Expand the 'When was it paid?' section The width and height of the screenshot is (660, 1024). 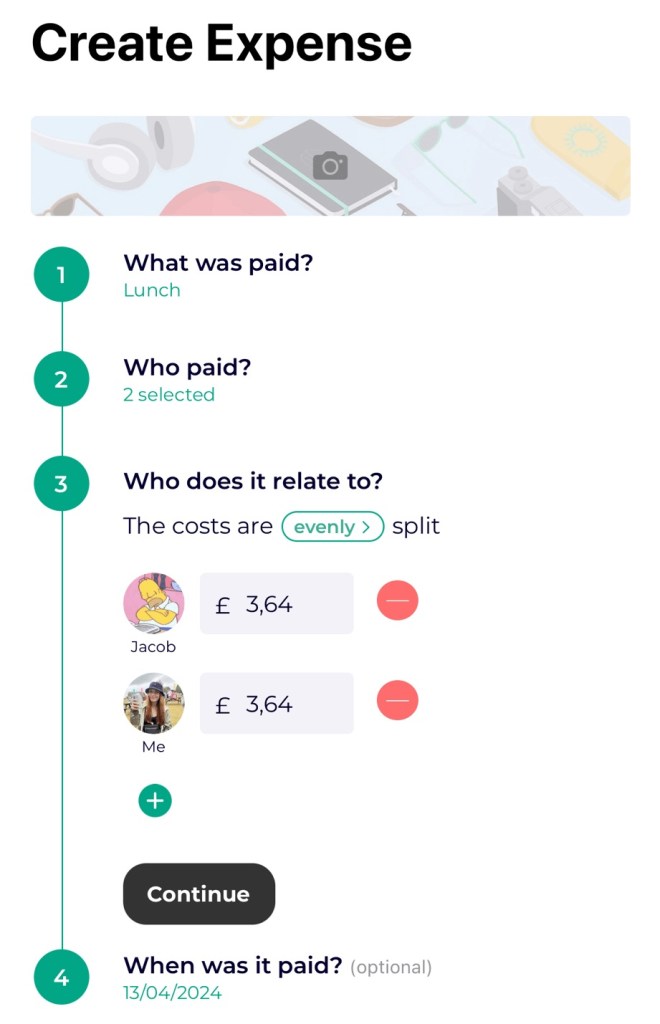[232, 966]
